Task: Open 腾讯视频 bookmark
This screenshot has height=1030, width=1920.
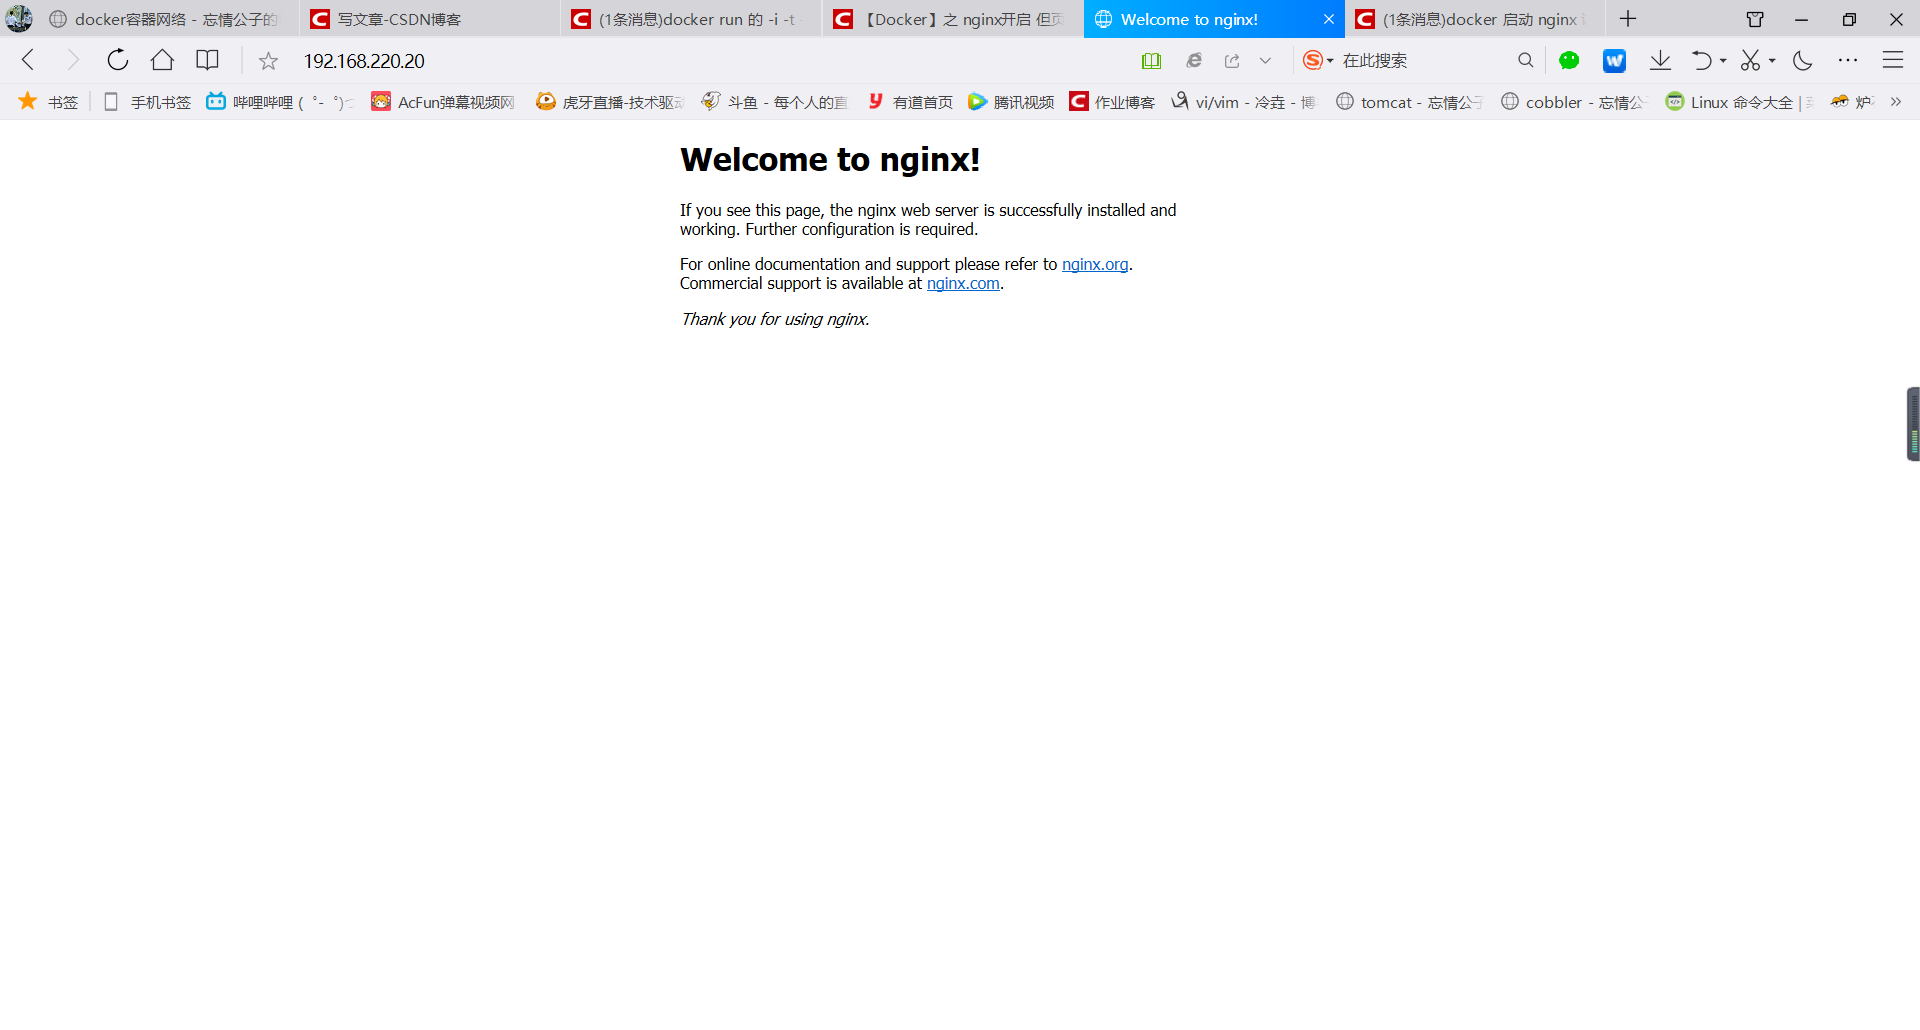Action: (1011, 102)
